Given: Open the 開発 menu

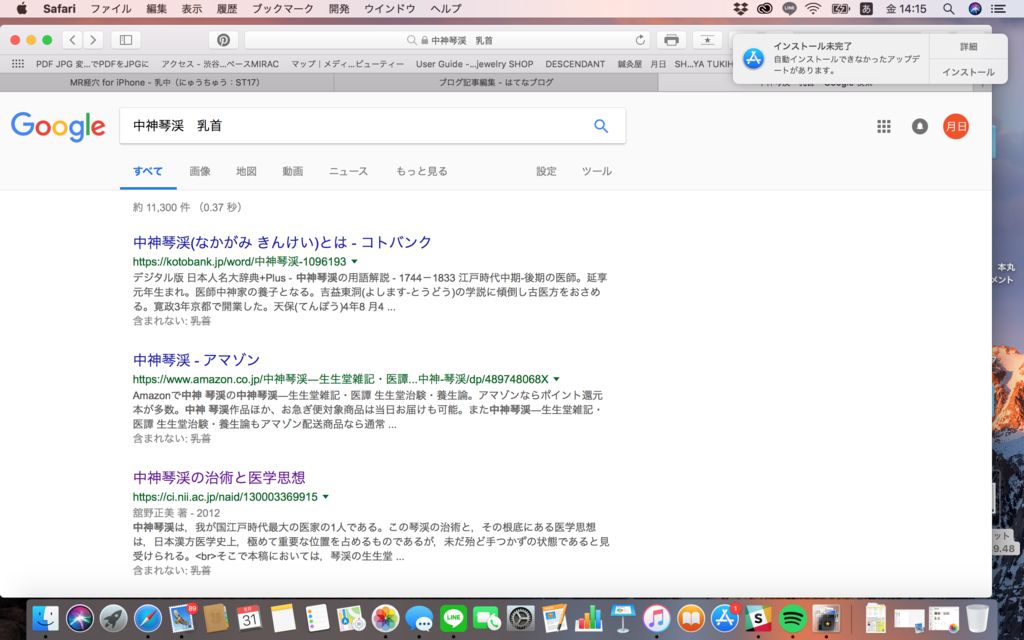Looking at the screenshot, I should (339, 8).
